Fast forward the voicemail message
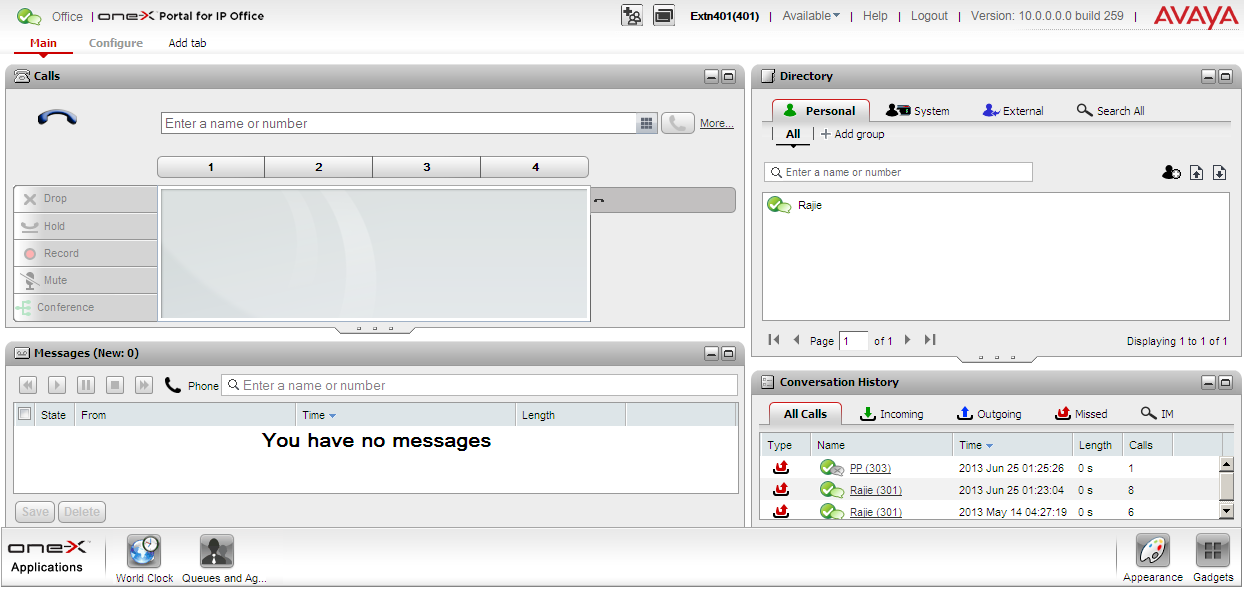Image resolution: width=1244 pixels, height=589 pixels. pos(144,385)
